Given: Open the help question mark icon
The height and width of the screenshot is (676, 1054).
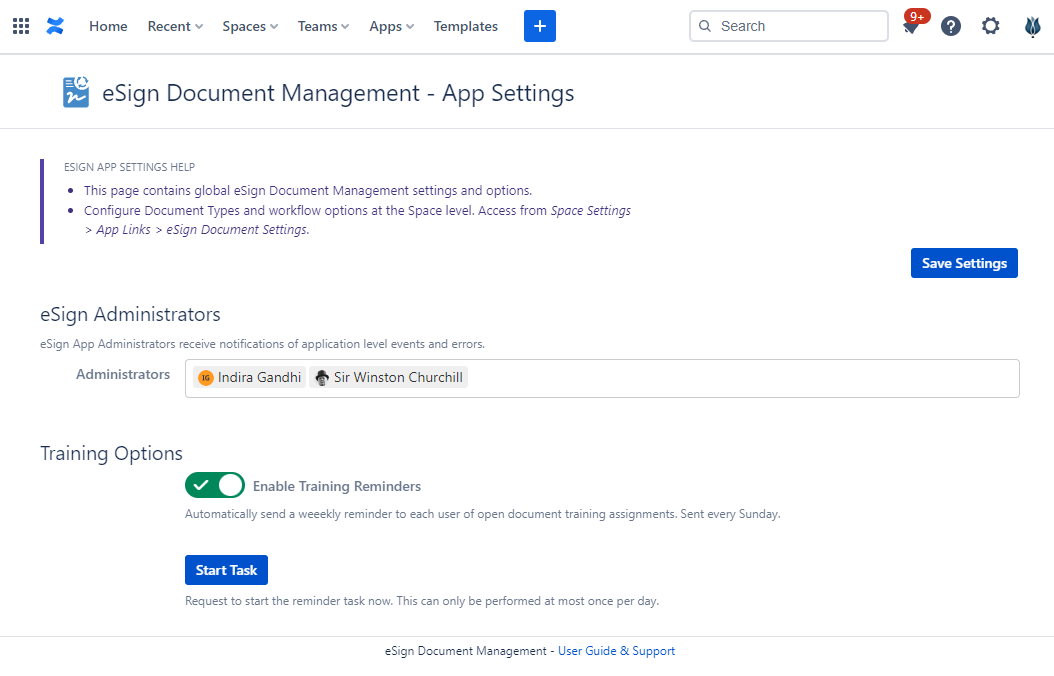Looking at the screenshot, I should (951, 26).
